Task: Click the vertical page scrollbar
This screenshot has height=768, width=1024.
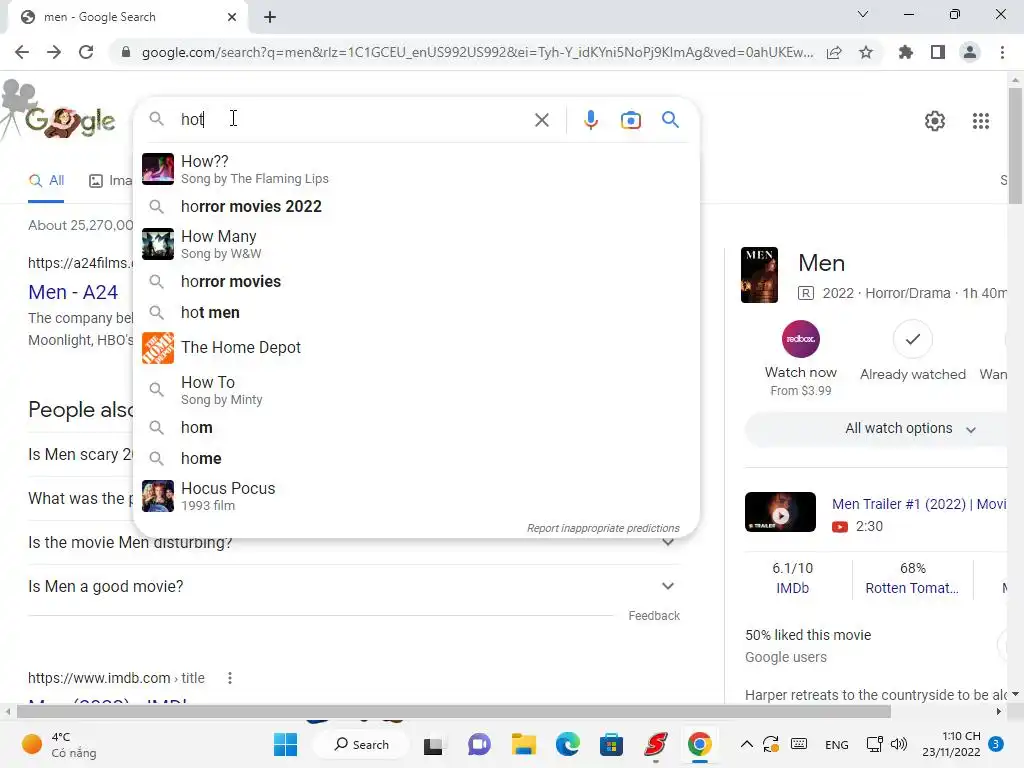Action: pyautogui.click(x=1016, y=145)
